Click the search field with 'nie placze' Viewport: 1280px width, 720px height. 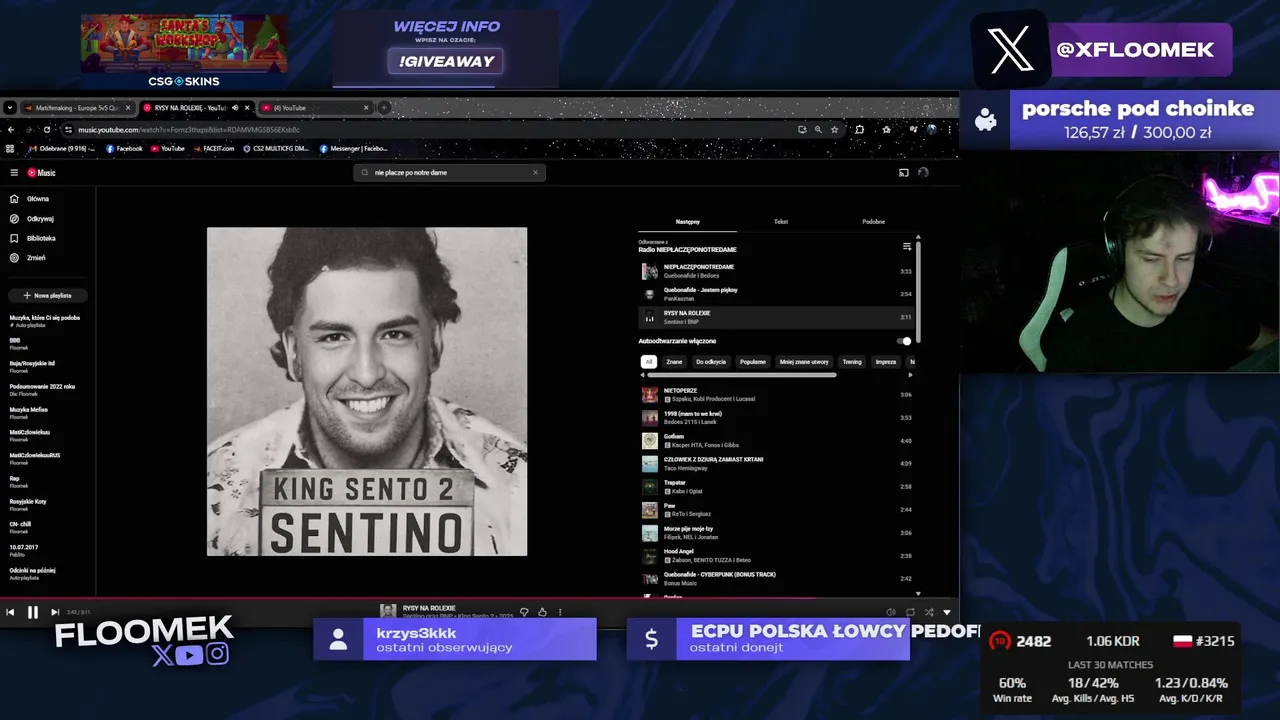tap(450, 172)
